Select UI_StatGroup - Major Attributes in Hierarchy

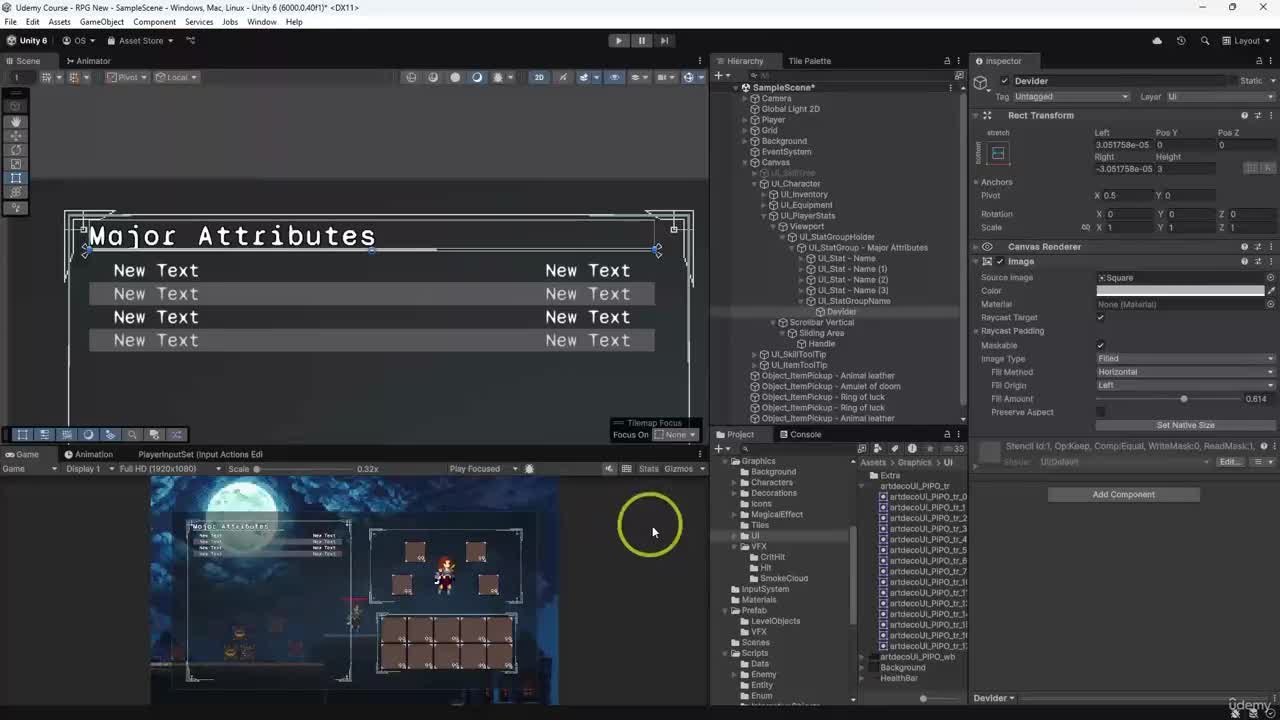pyautogui.click(x=868, y=248)
